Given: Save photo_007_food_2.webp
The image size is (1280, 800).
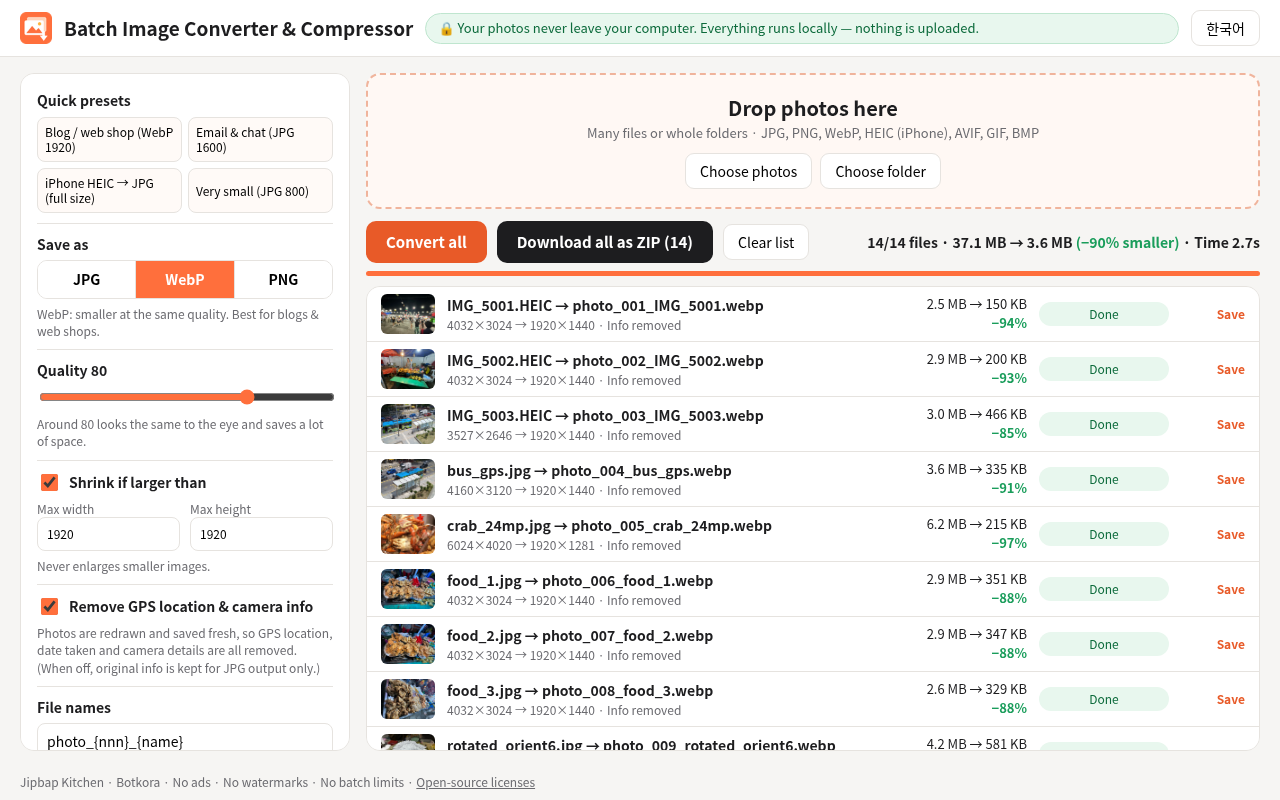Looking at the screenshot, I should pos(1230,644).
